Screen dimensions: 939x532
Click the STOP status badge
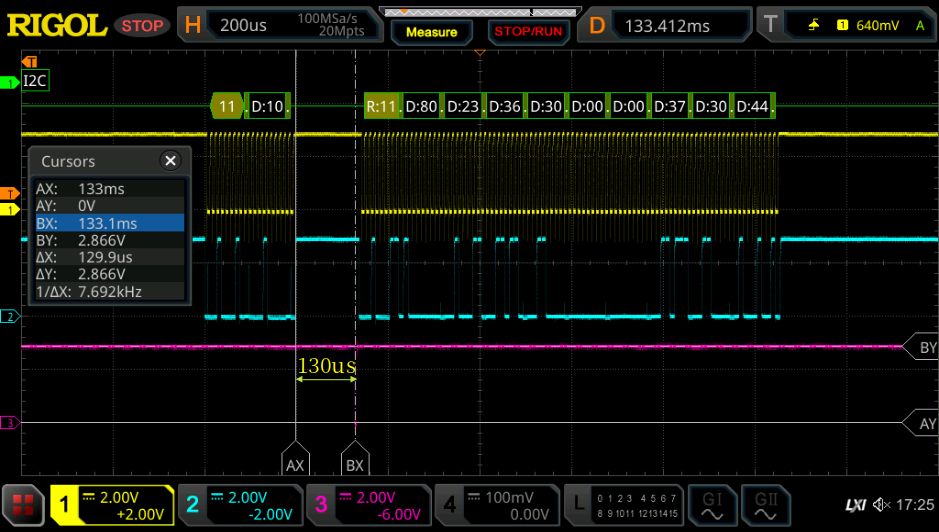click(x=143, y=26)
